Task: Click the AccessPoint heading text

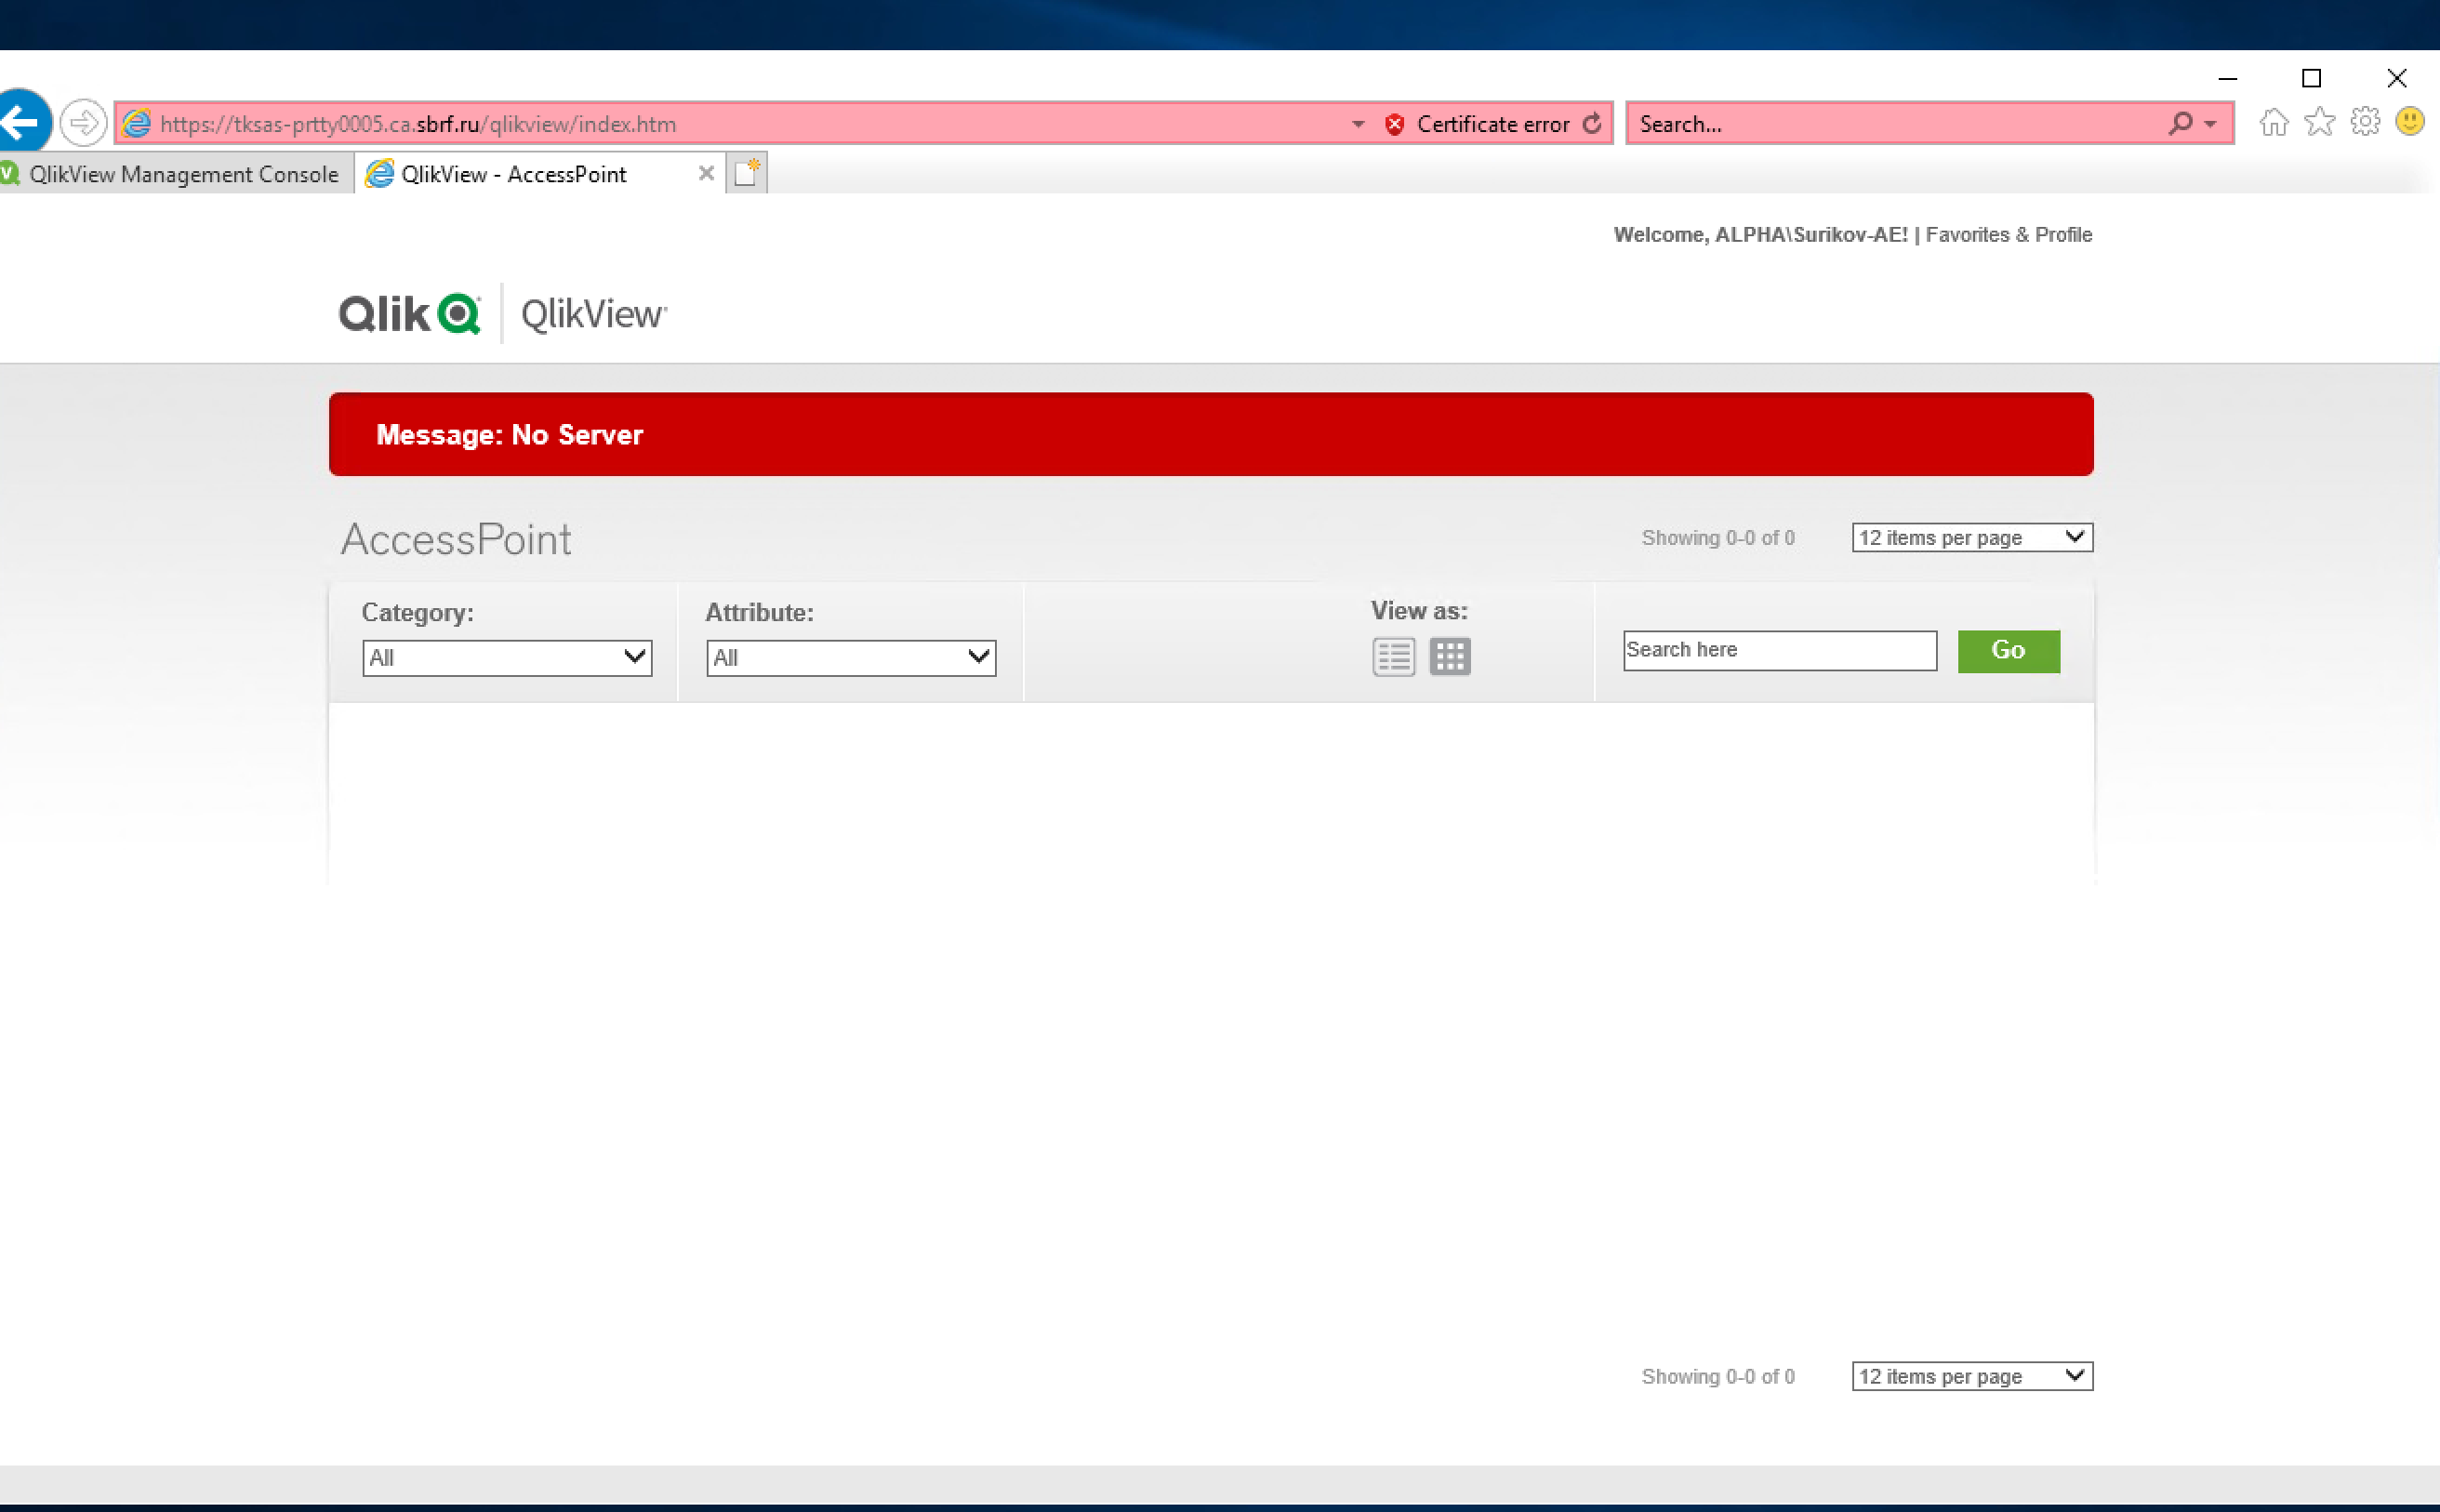Action: point(456,540)
